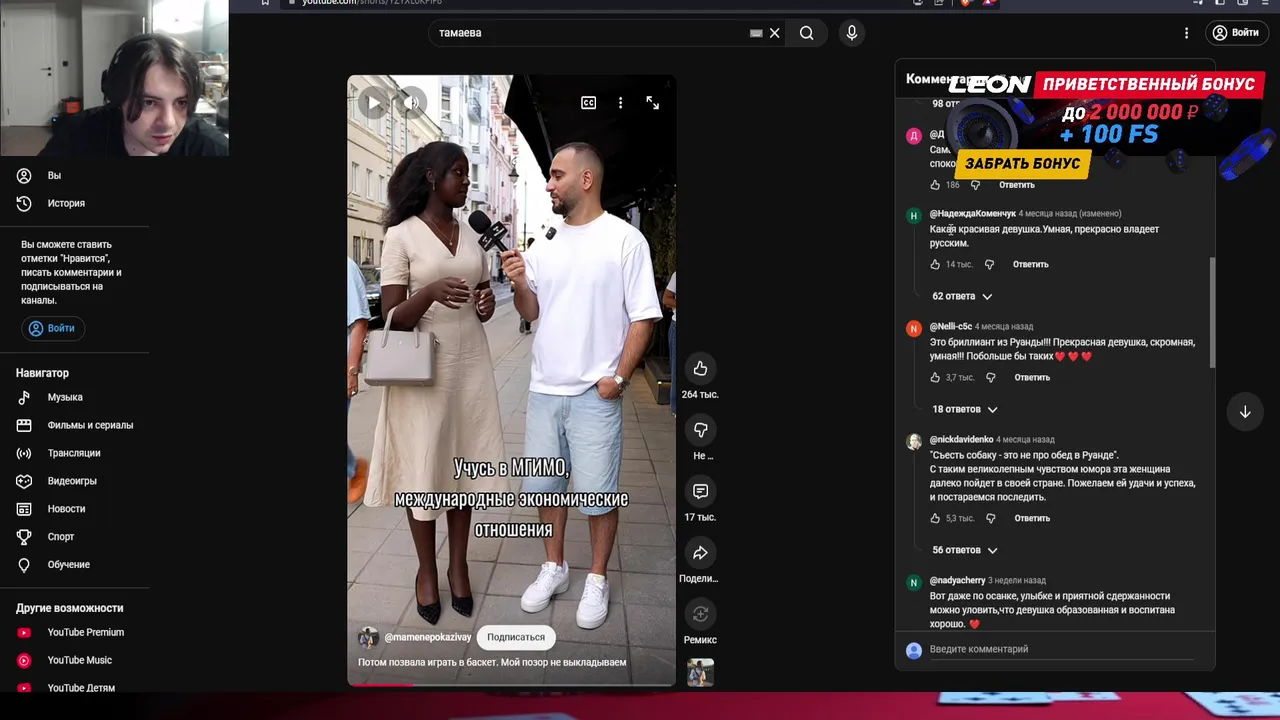The width and height of the screenshot is (1280, 720).
Task: Open @НадеждаКоменчук profile name
Action: click(x=972, y=213)
